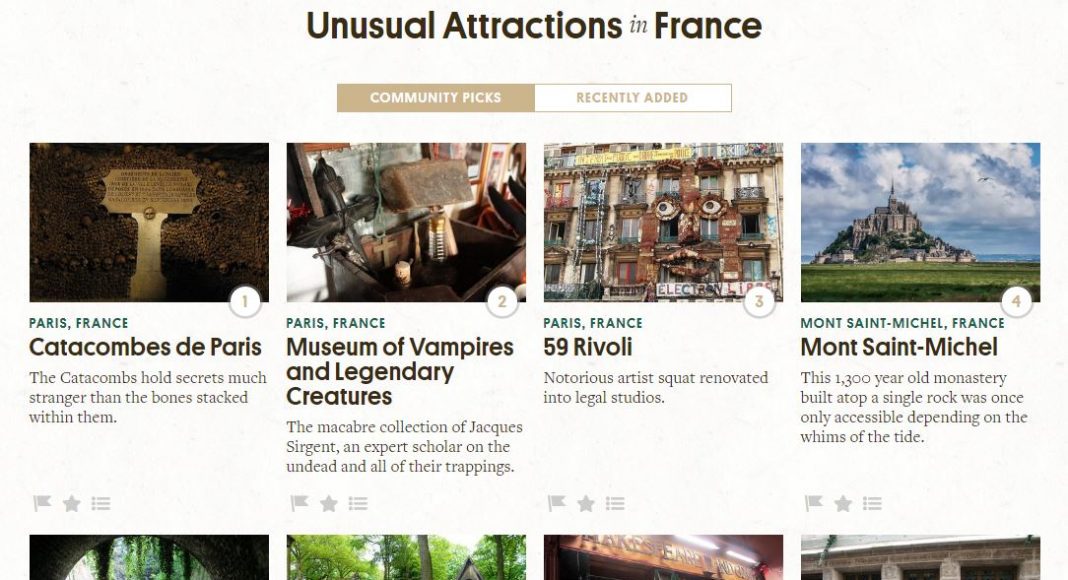The image size is (1068, 580).
Task: Click the flag icon under Catacombes de Paris
Action: tap(42, 503)
